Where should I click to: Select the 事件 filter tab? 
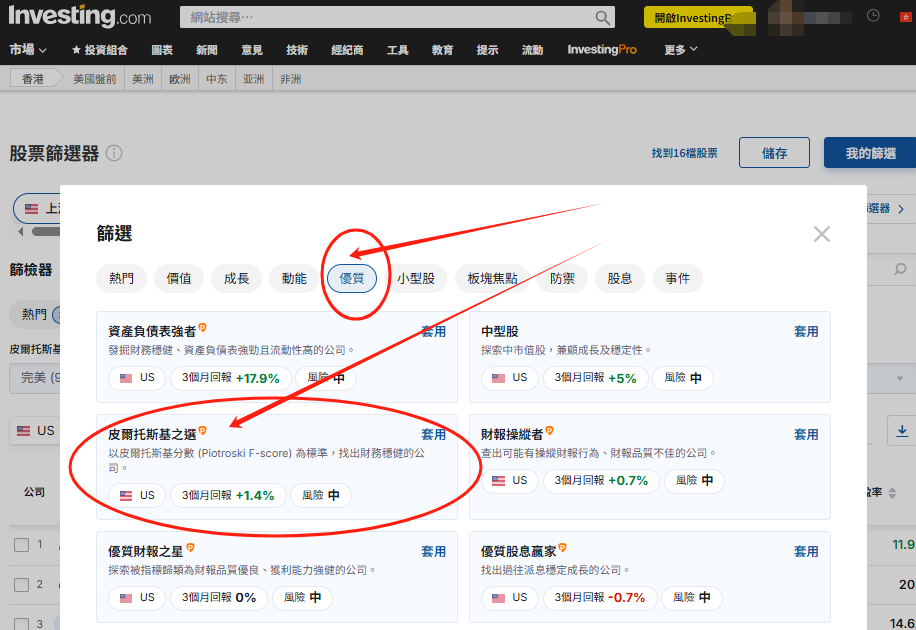(x=678, y=278)
